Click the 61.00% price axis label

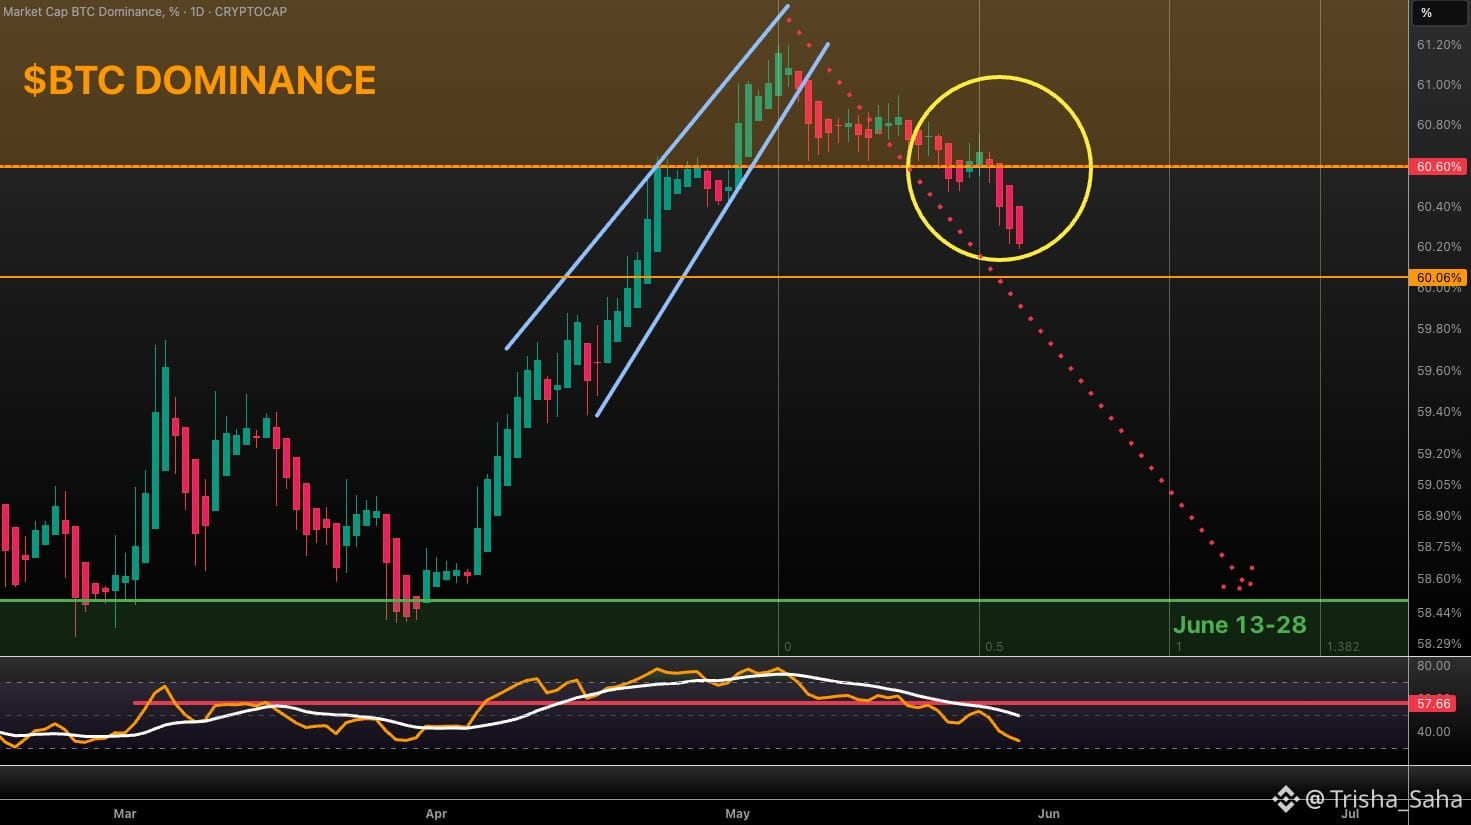point(1439,85)
